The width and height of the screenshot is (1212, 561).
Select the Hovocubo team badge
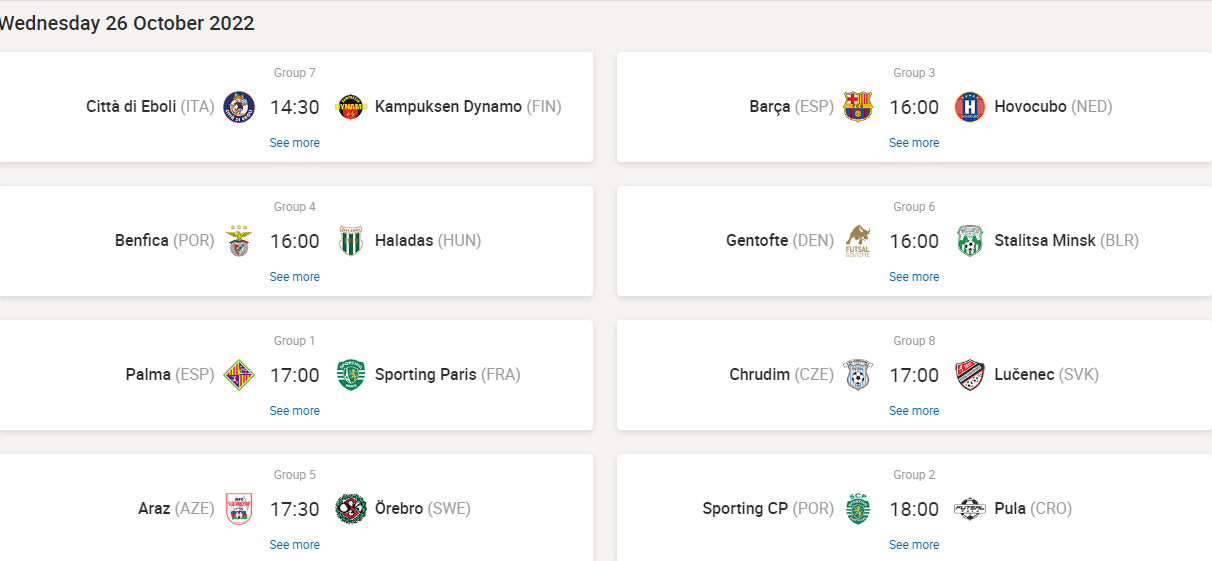coord(970,107)
